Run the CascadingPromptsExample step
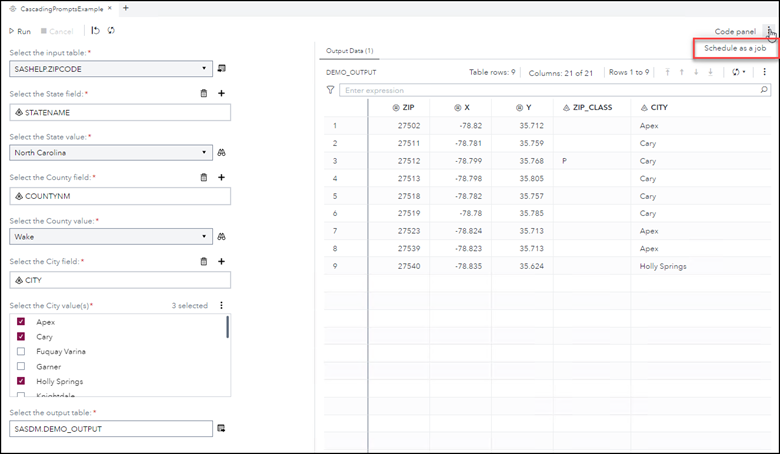This screenshot has height=454, width=780. 19,31
